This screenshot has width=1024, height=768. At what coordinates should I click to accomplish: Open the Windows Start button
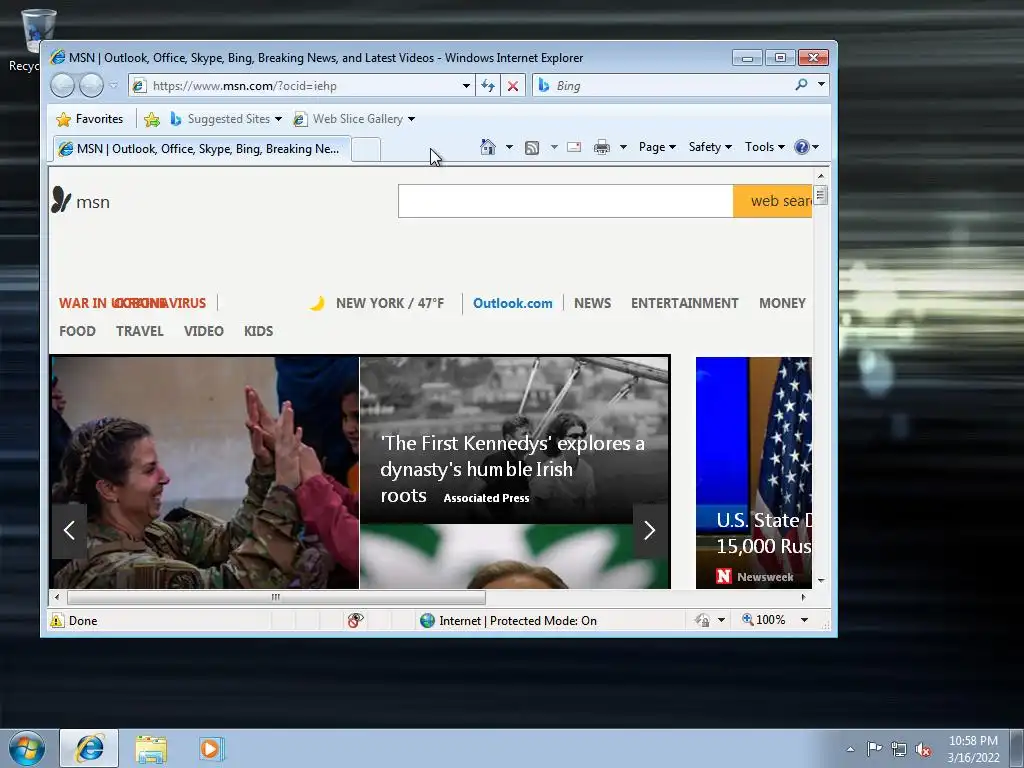click(27, 748)
